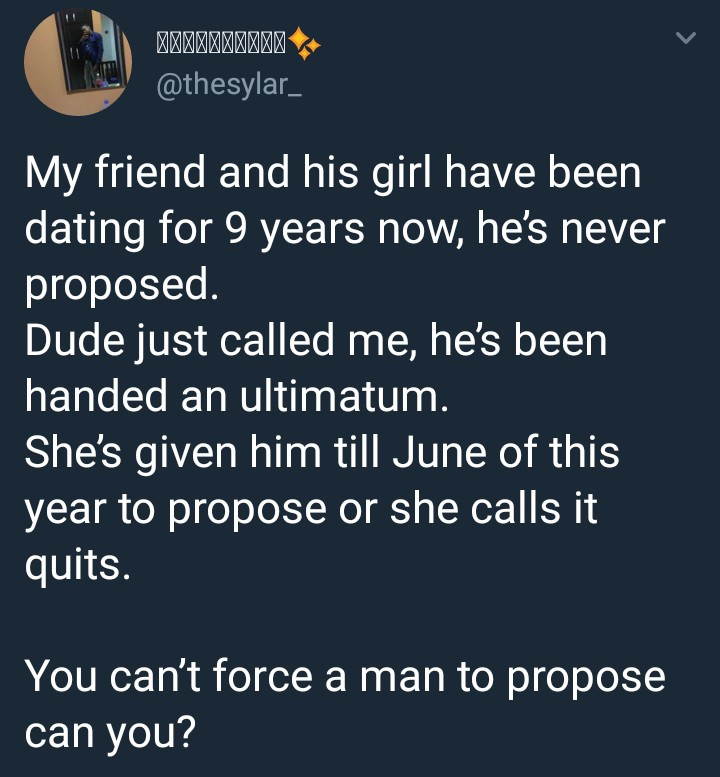Screen dimensions: 720x777
Task: Click the word "proposed." in the tweet
Action: [120, 287]
